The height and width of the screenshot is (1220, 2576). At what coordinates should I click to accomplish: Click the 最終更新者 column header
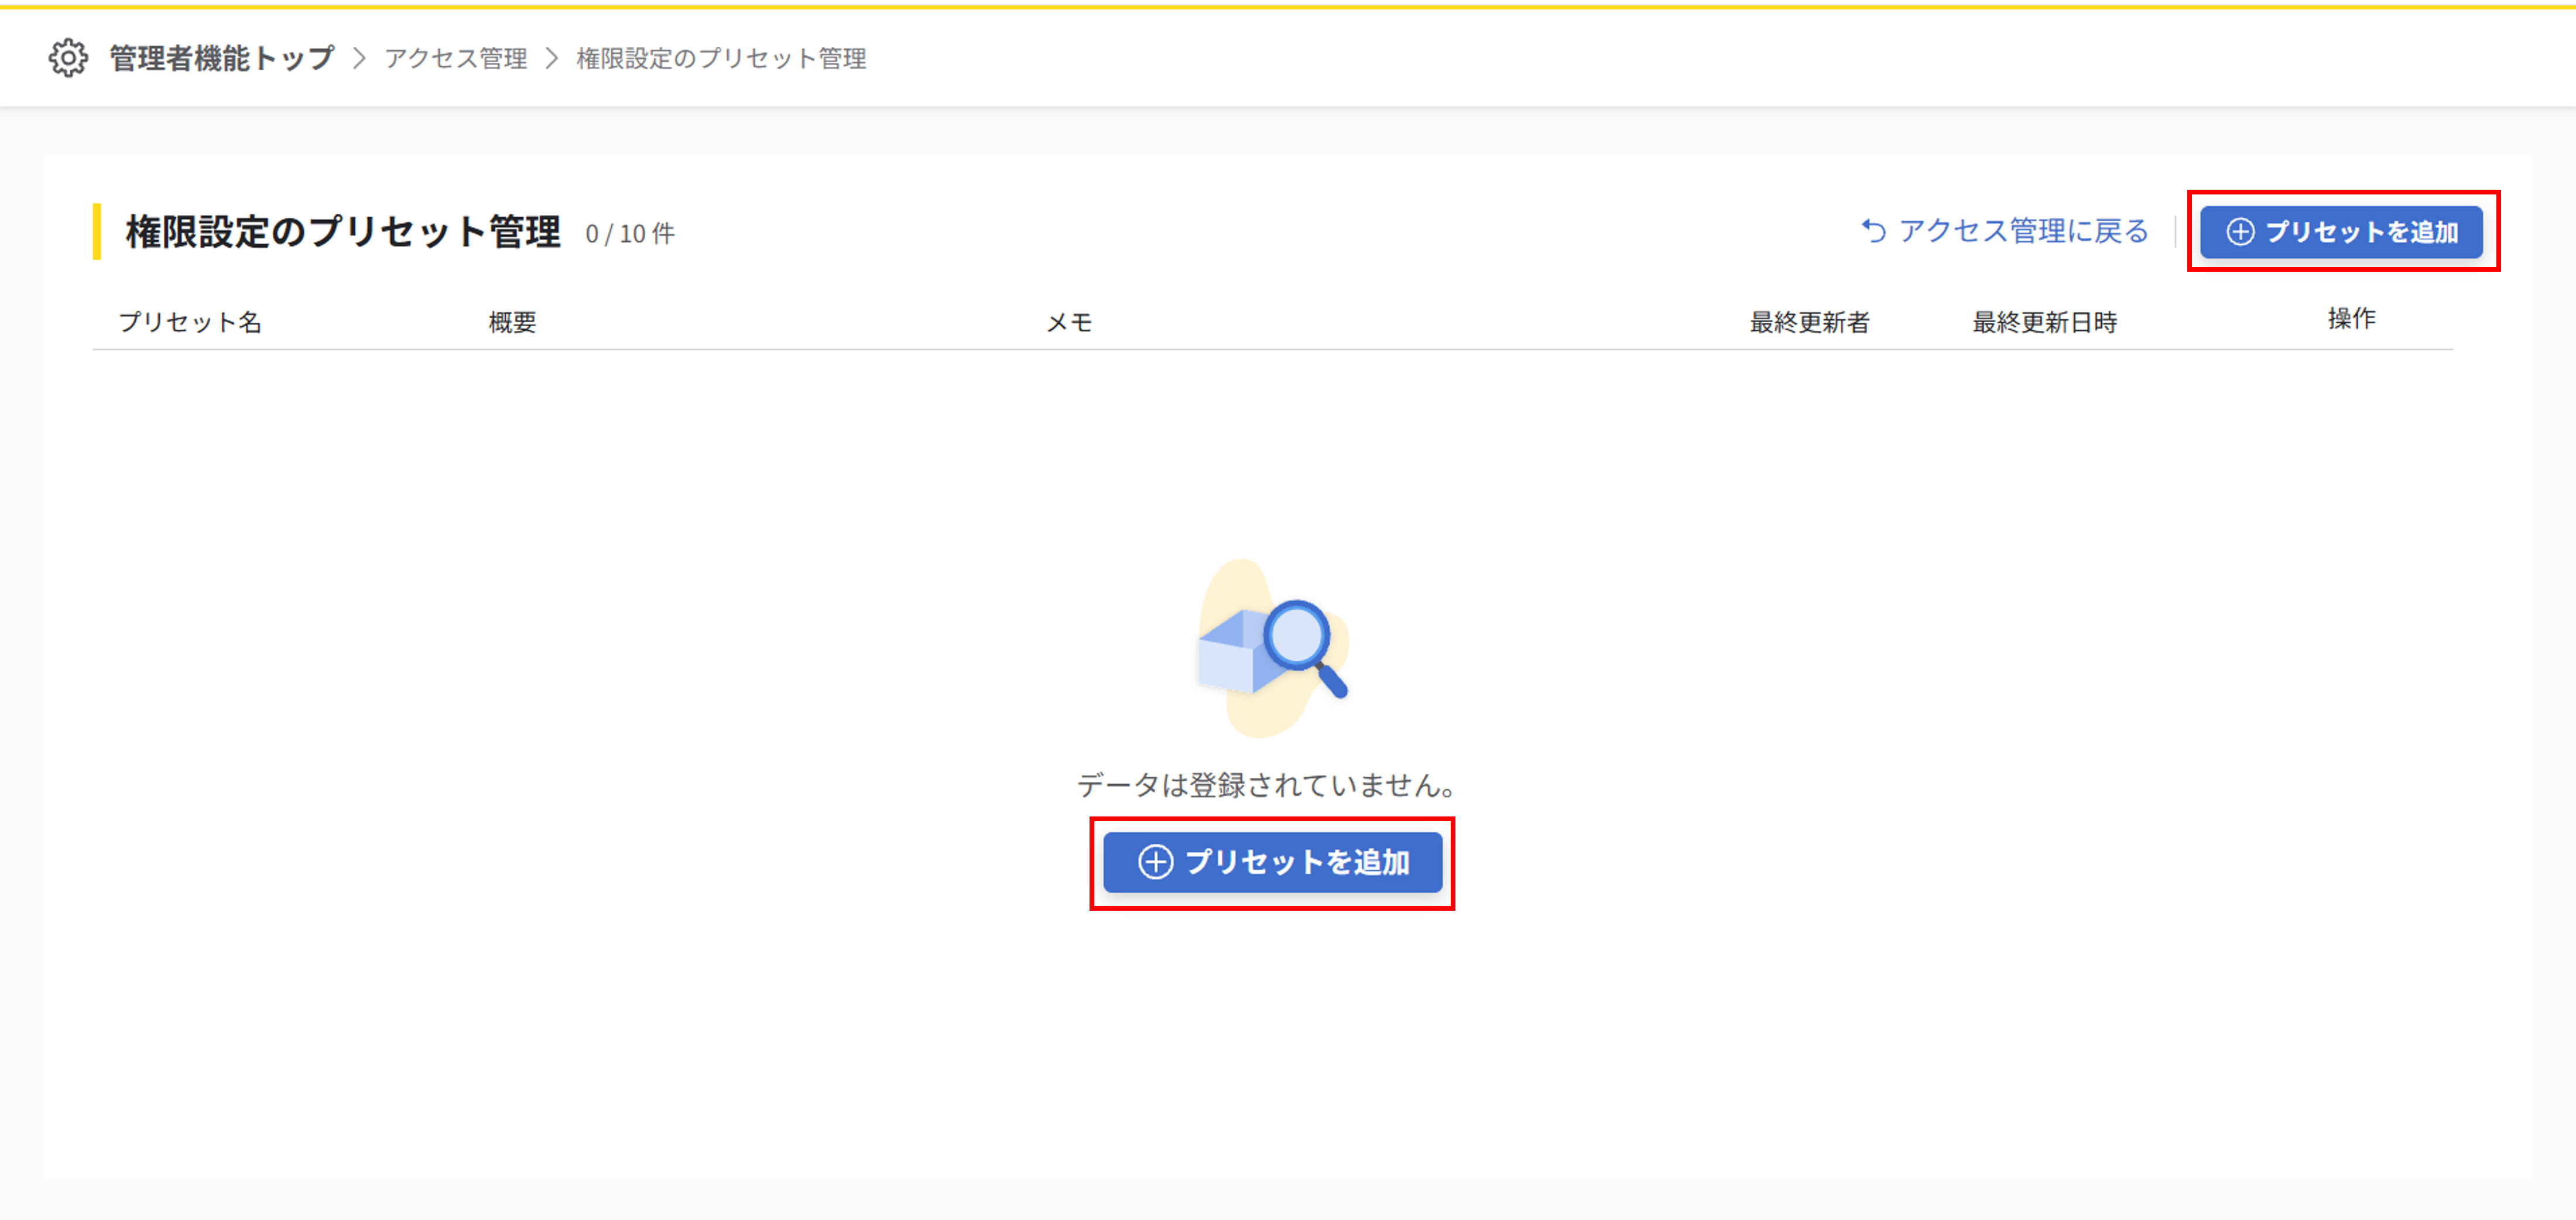click(1809, 322)
